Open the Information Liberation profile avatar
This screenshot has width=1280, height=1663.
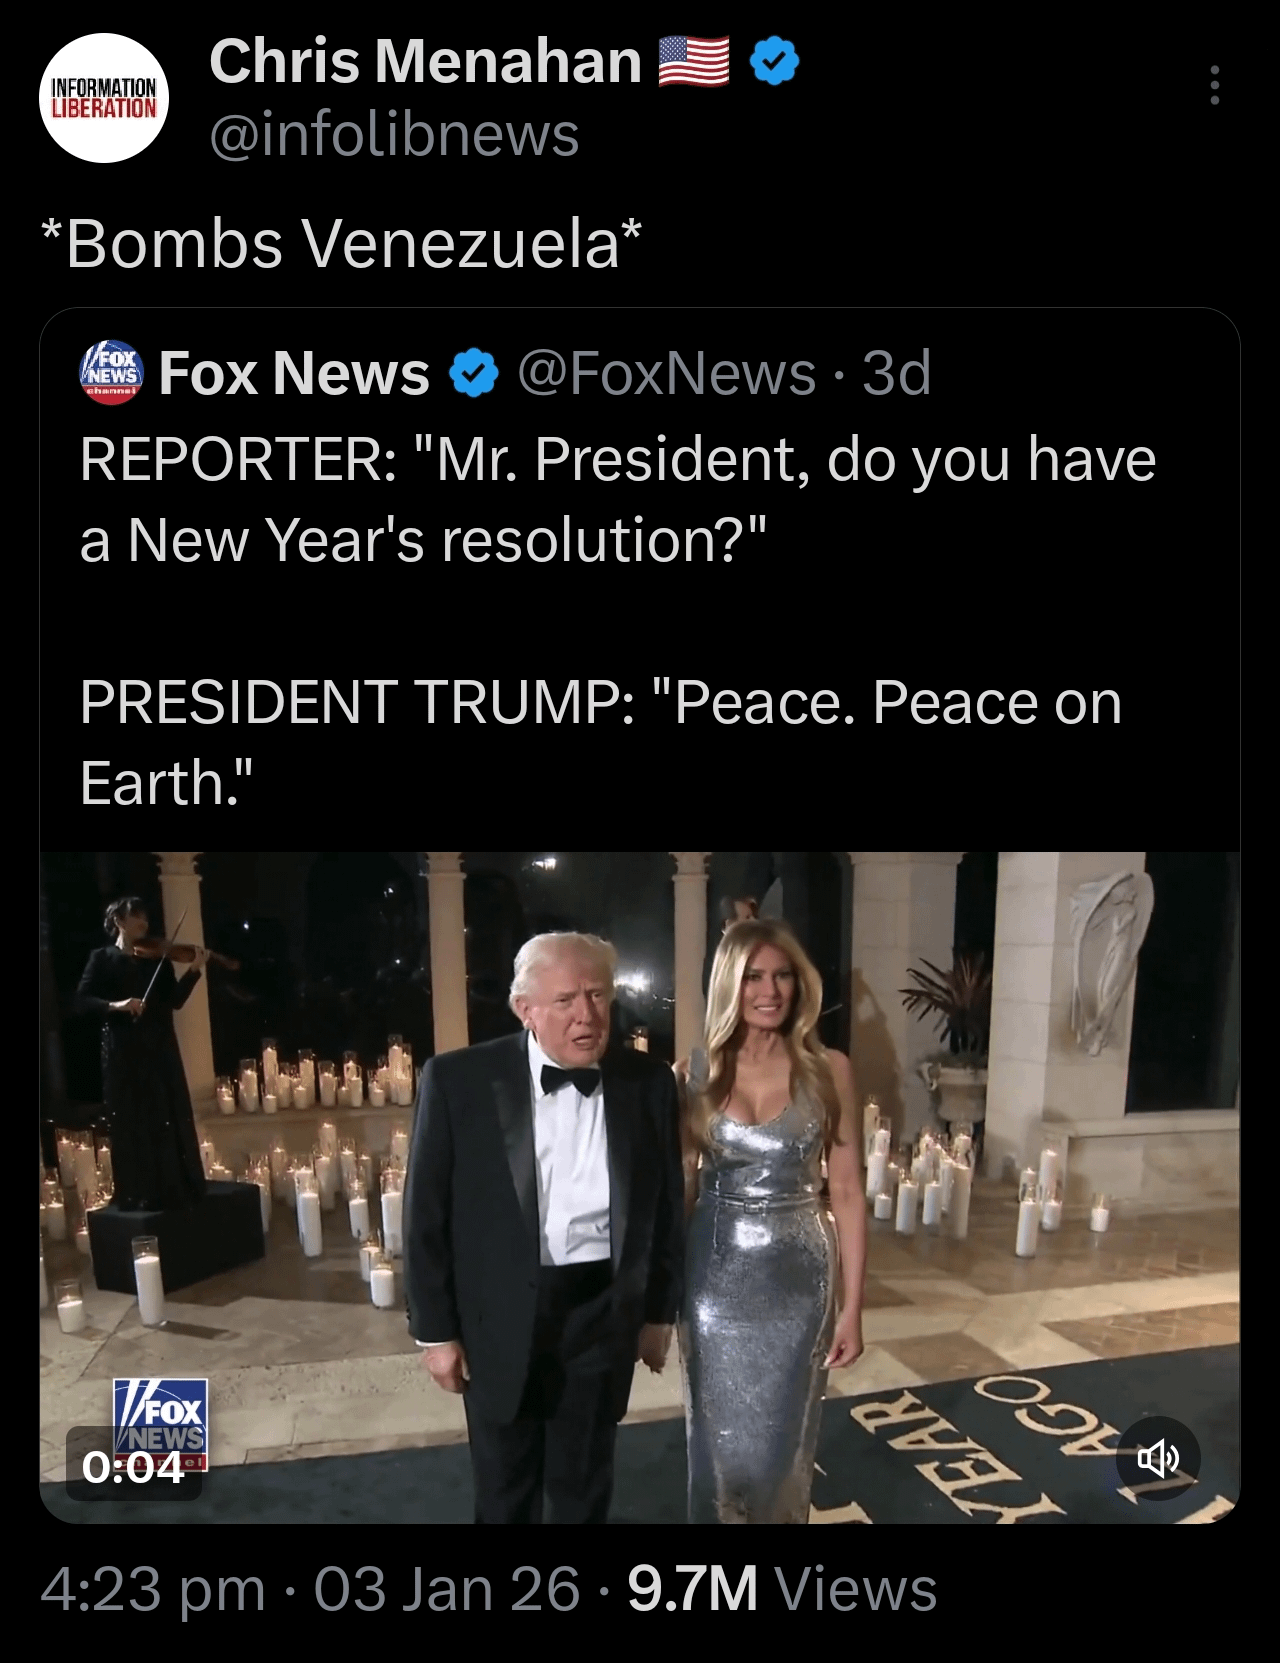(x=104, y=98)
